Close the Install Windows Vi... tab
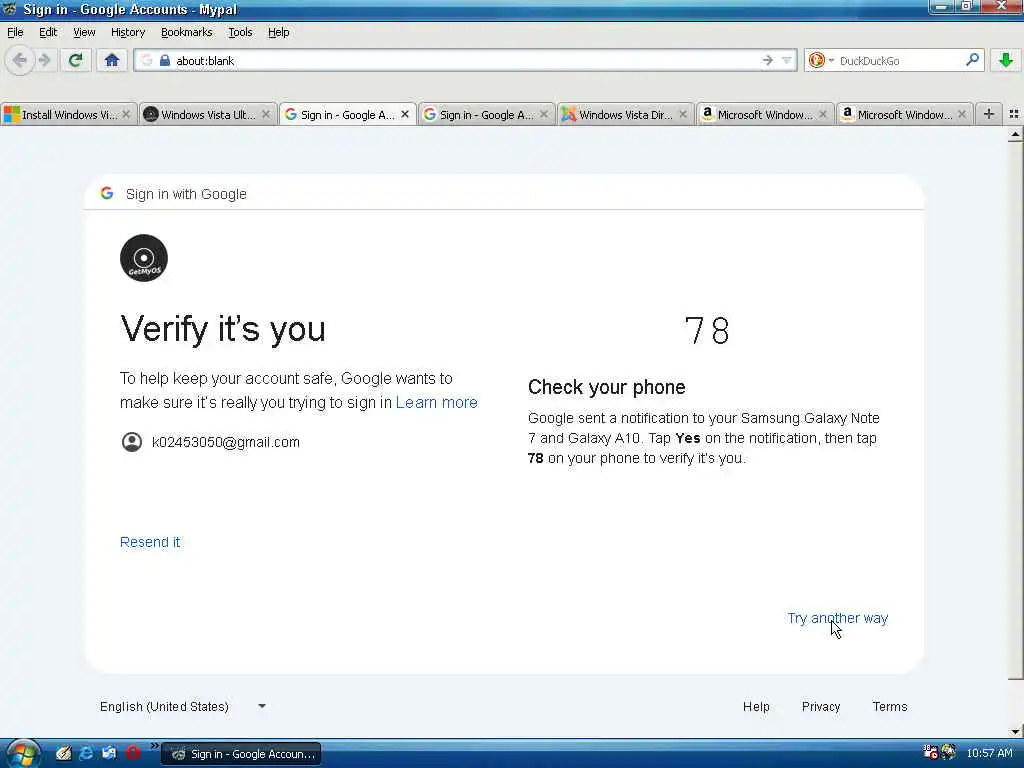 click(x=126, y=114)
